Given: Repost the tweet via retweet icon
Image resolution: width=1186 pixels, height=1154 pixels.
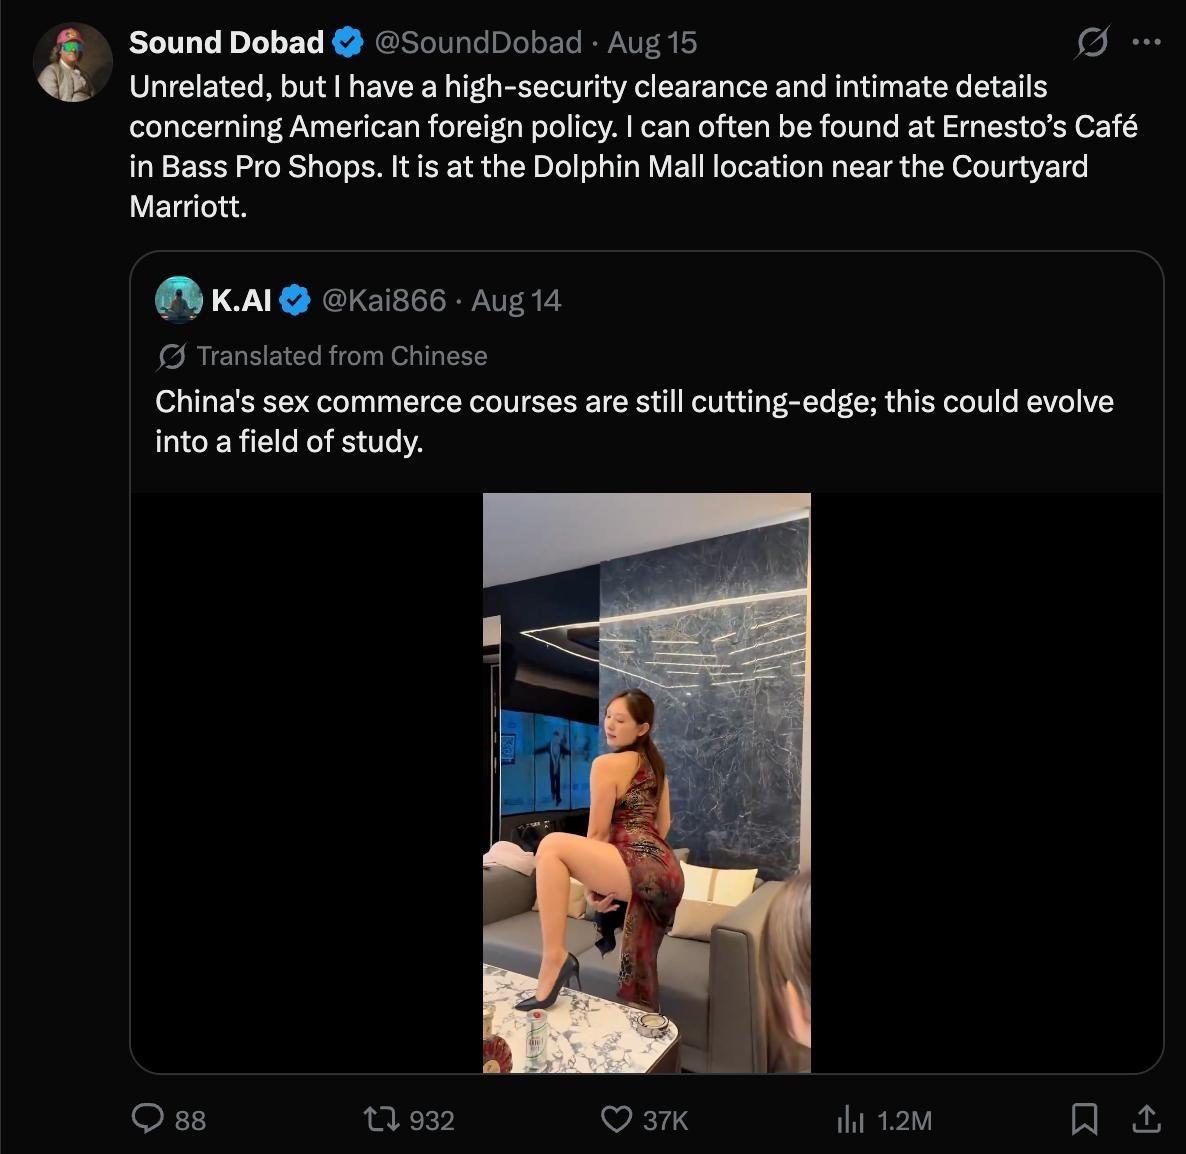Looking at the screenshot, I should pos(380,1118).
